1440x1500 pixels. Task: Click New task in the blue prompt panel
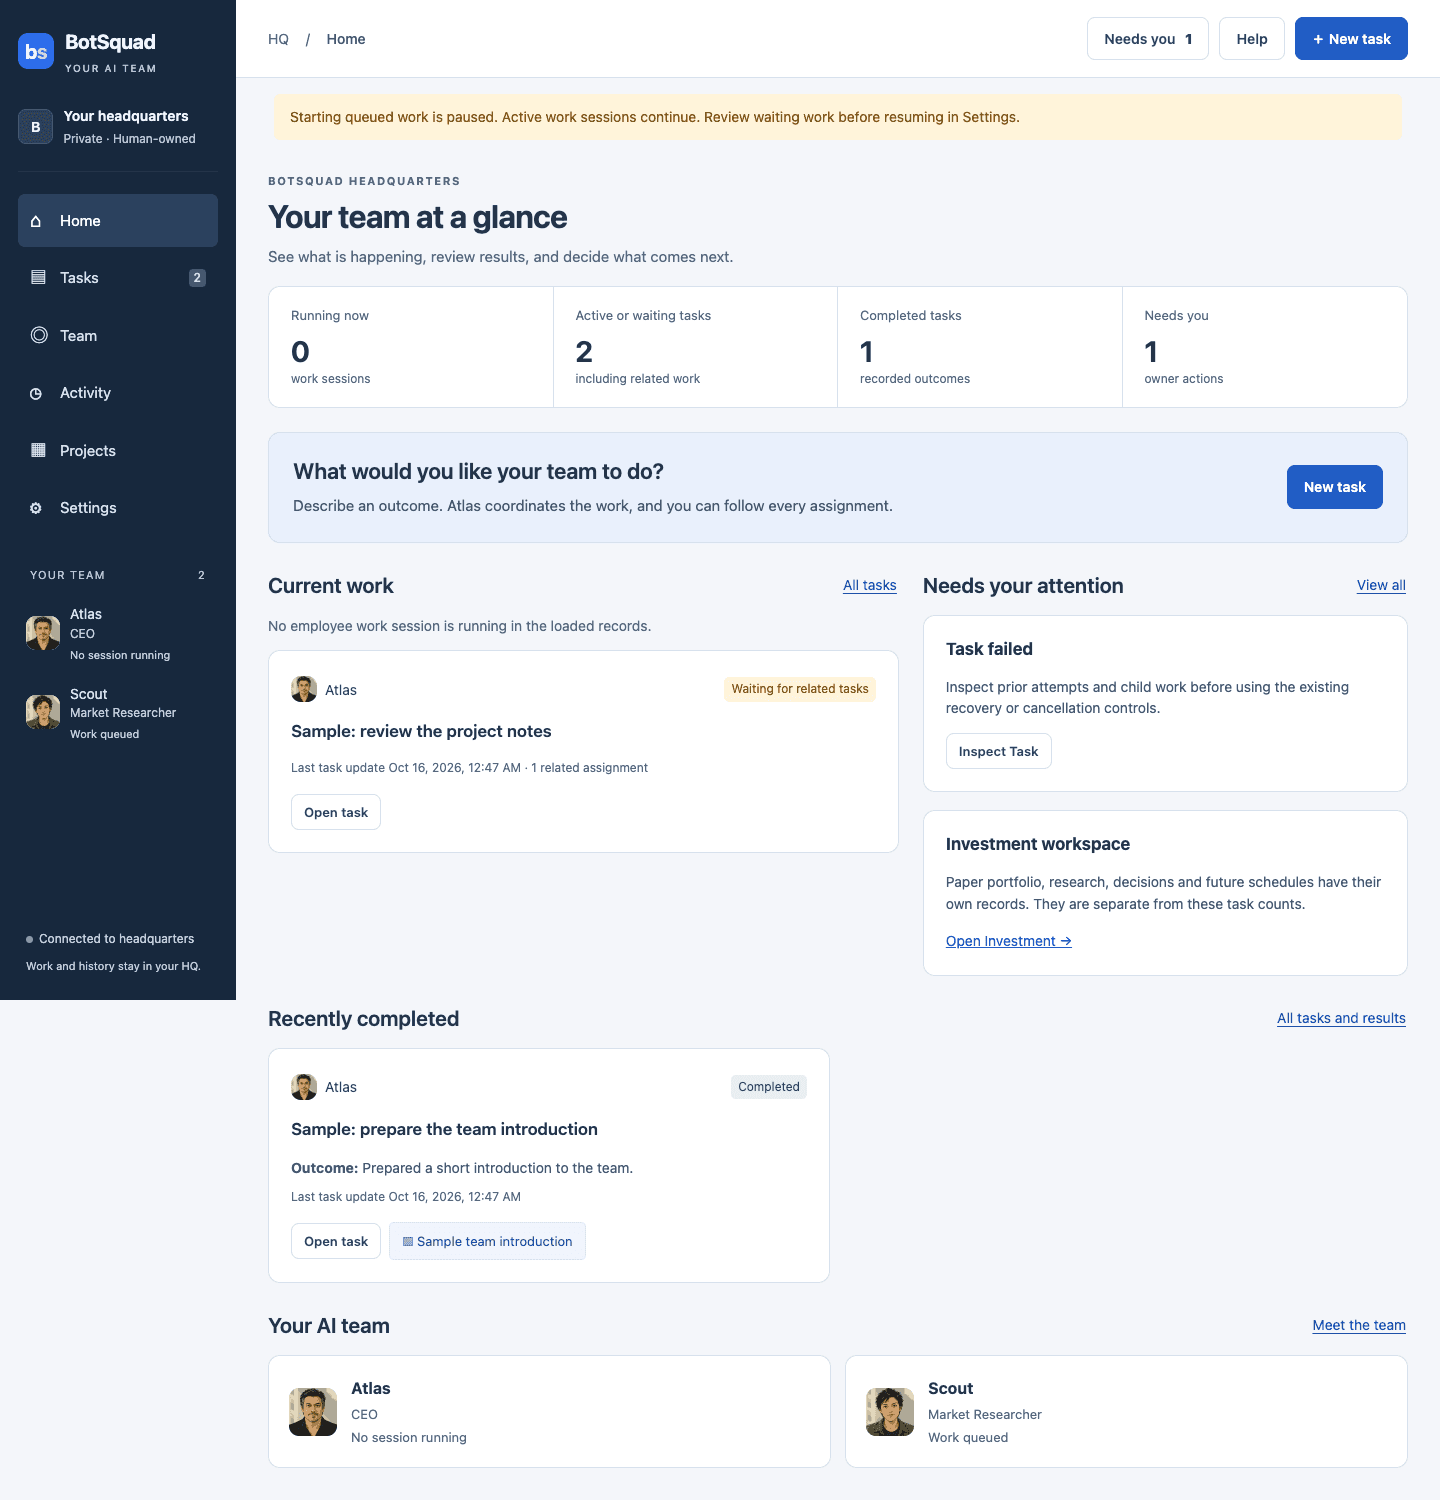1335,487
